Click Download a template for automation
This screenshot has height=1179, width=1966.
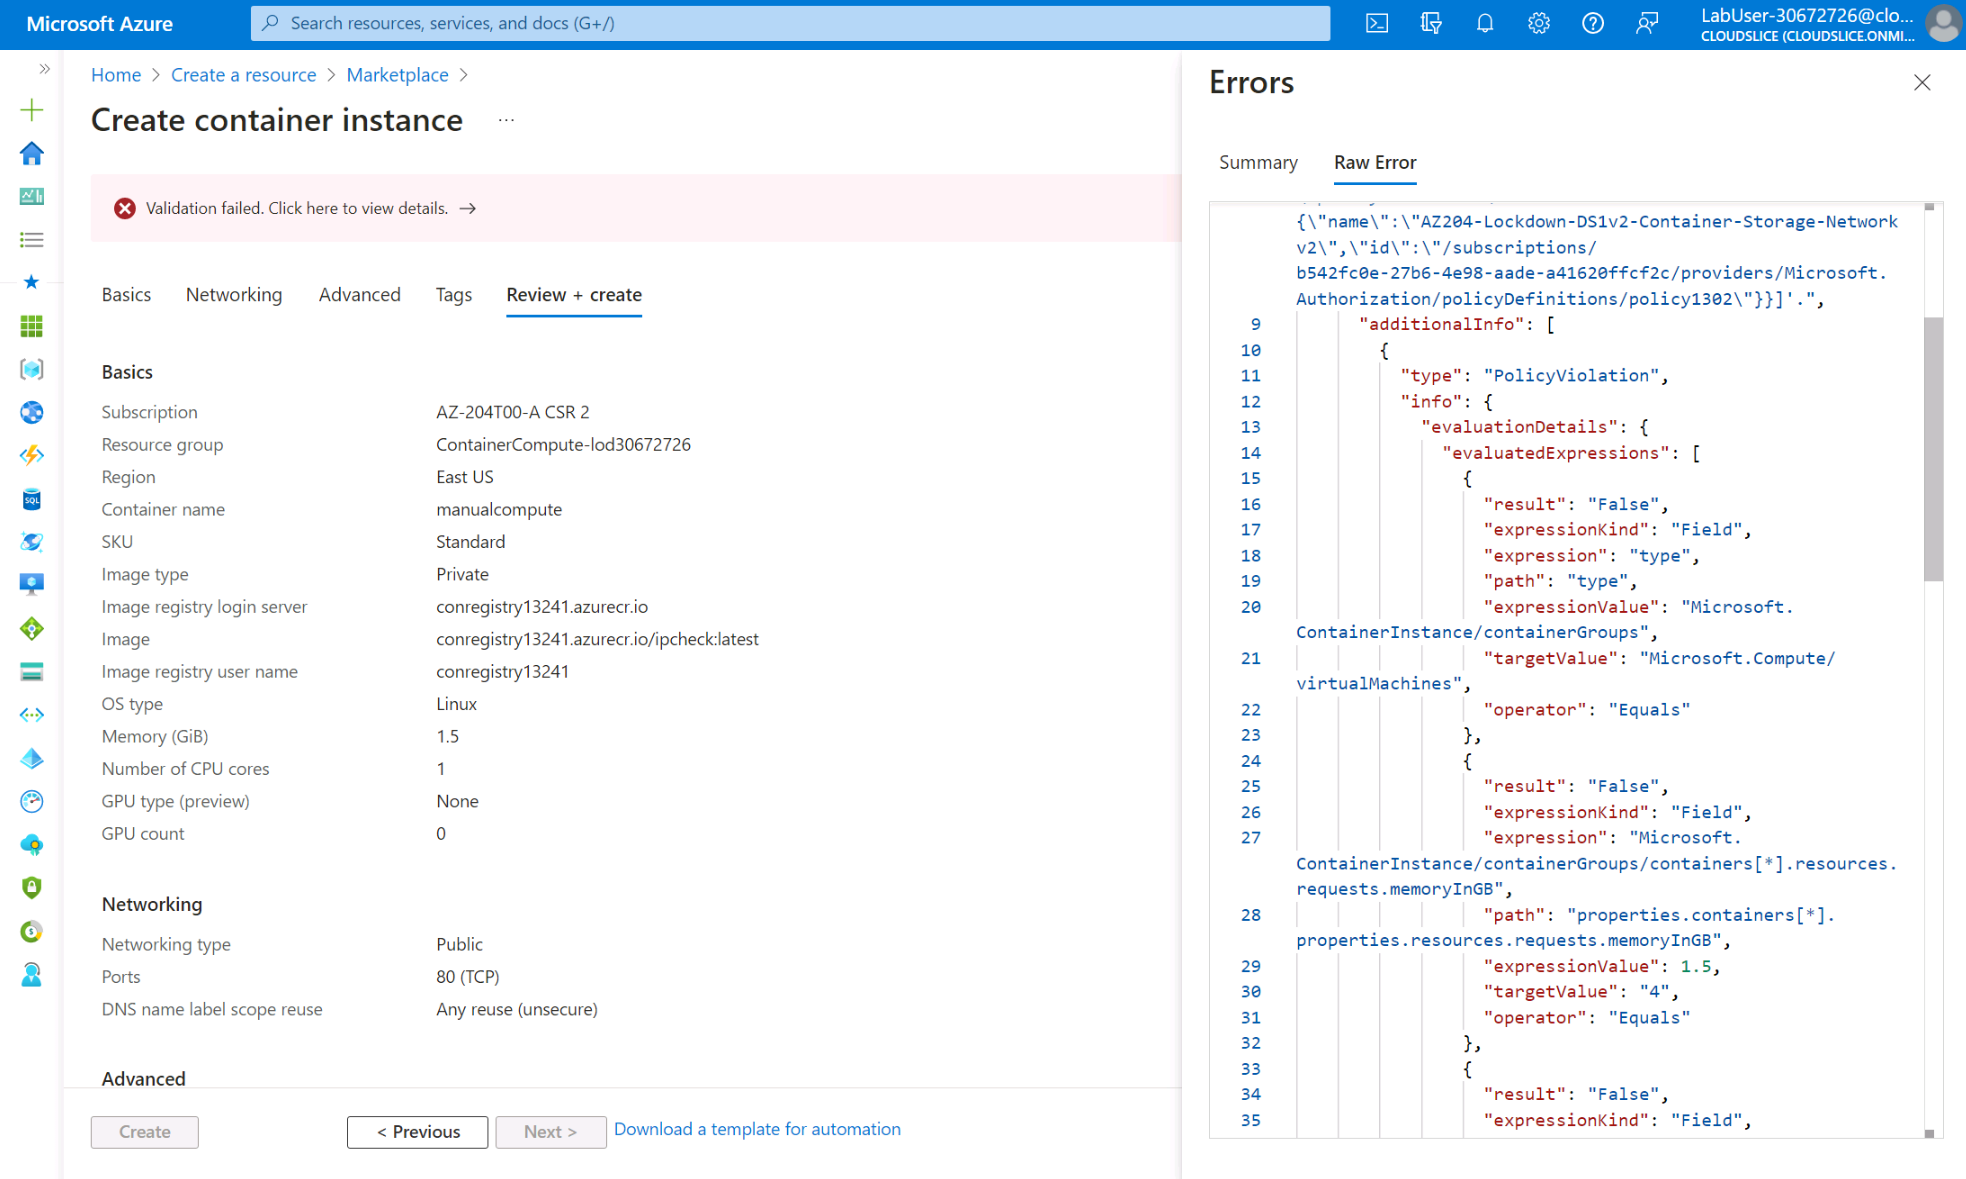[x=757, y=1129]
